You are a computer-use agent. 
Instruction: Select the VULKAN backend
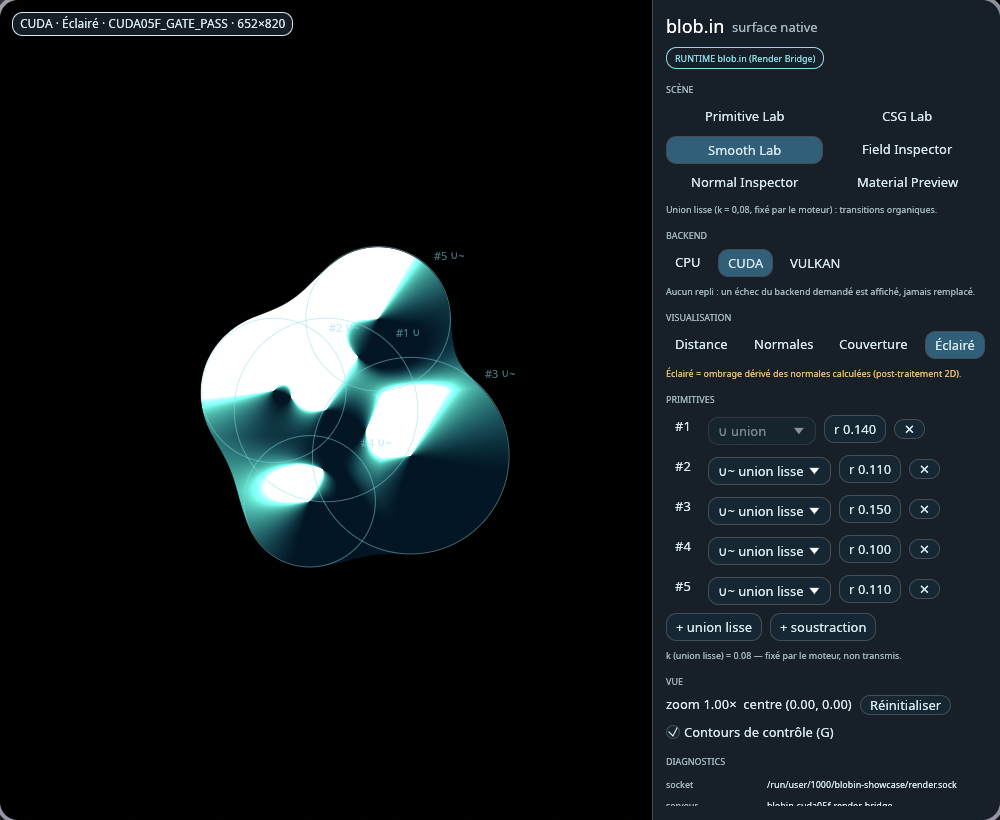click(814, 263)
